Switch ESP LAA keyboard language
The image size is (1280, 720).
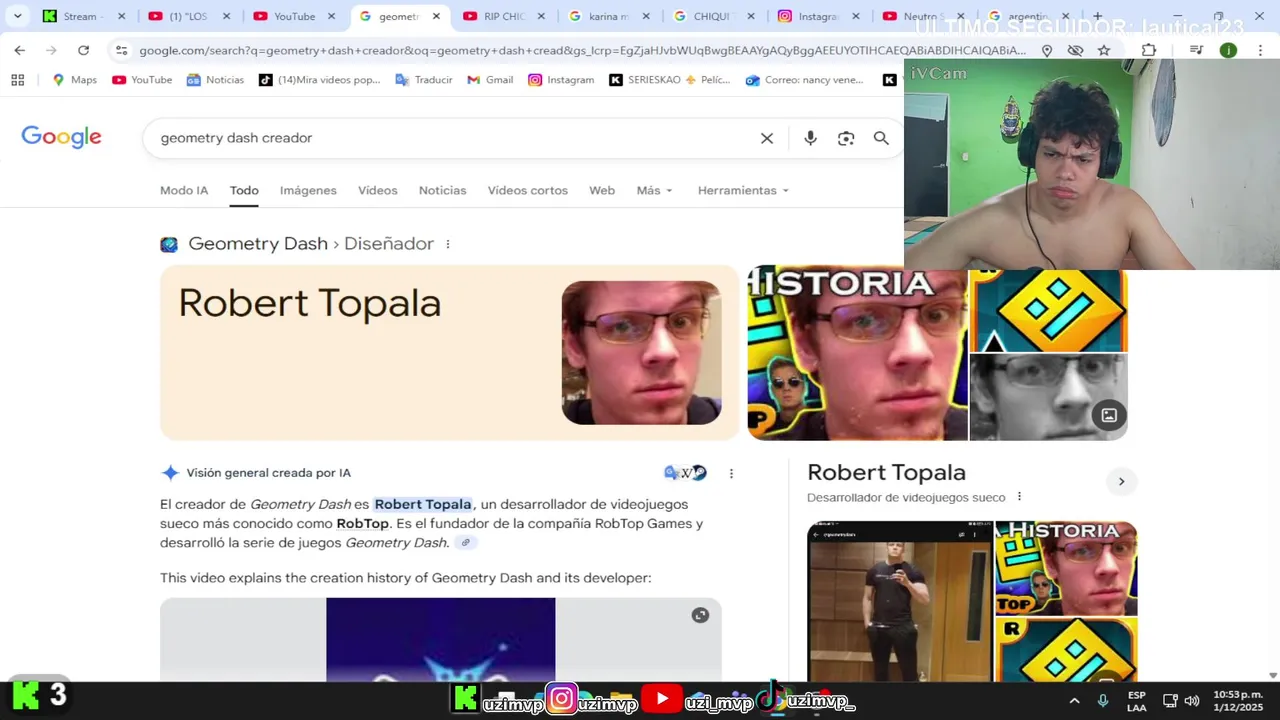[1137, 701]
